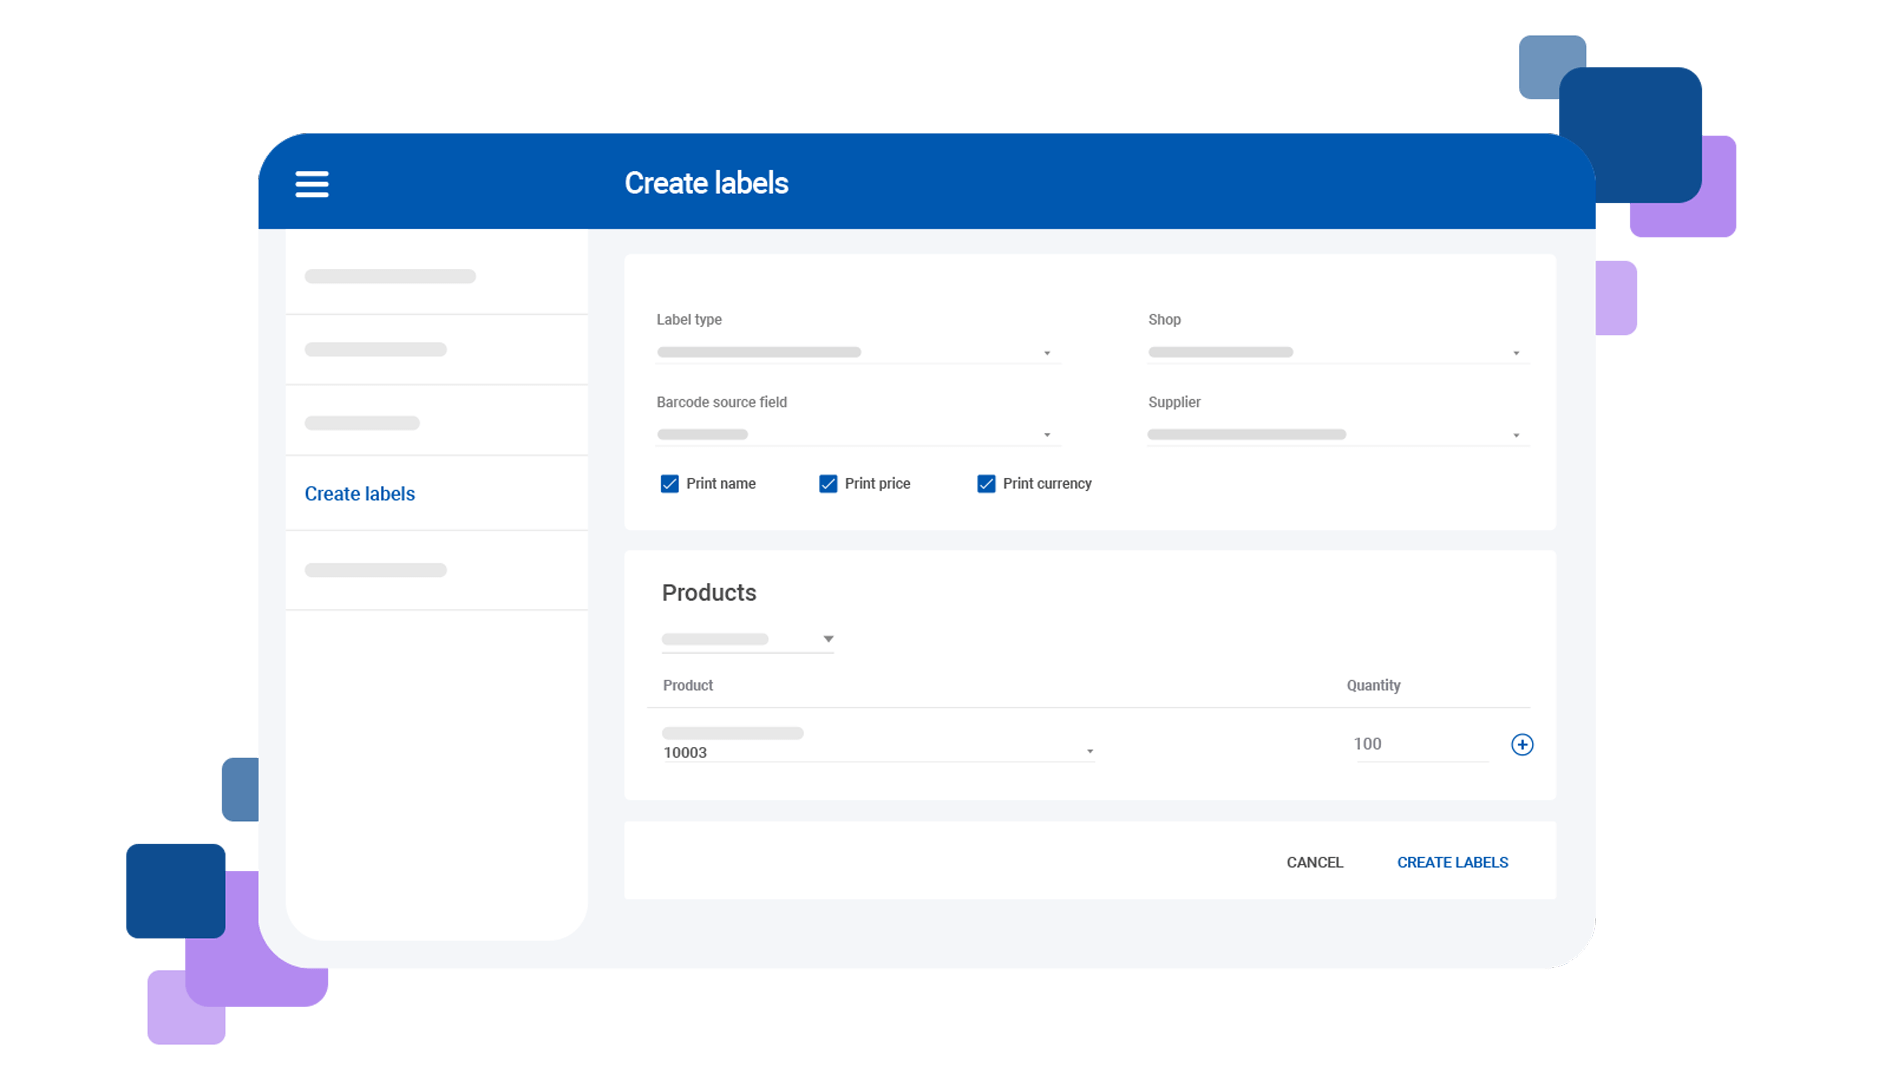Click the plus icon to add product row
The image size is (1885, 1080).
point(1521,744)
